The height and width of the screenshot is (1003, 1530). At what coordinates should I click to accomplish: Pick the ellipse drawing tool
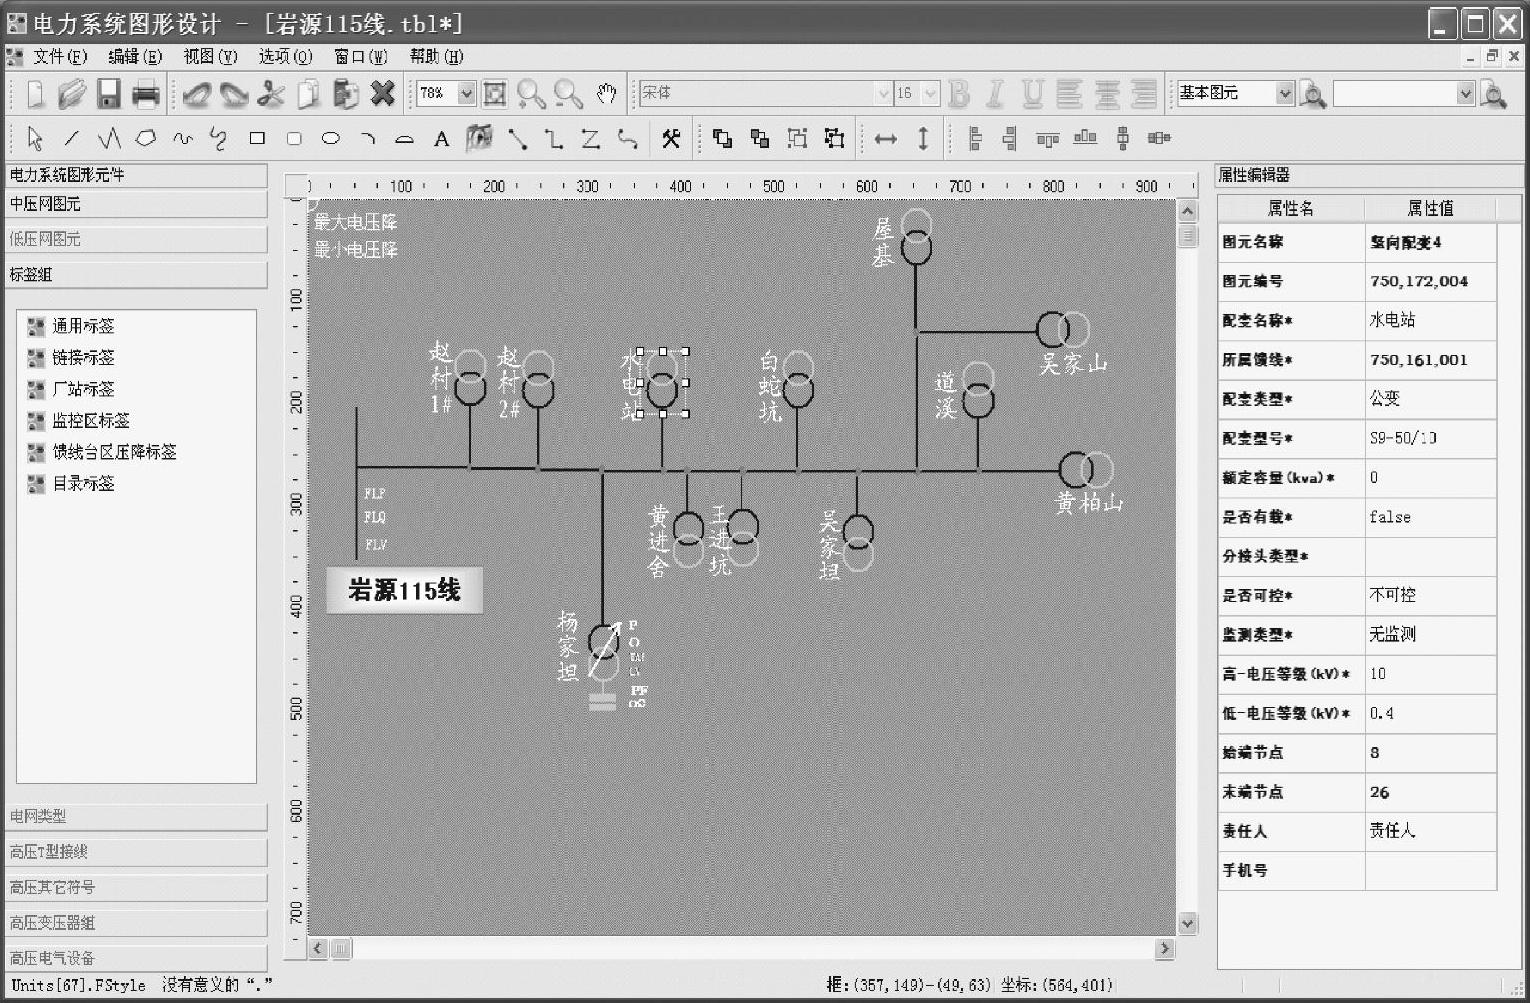(x=331, y=138)
